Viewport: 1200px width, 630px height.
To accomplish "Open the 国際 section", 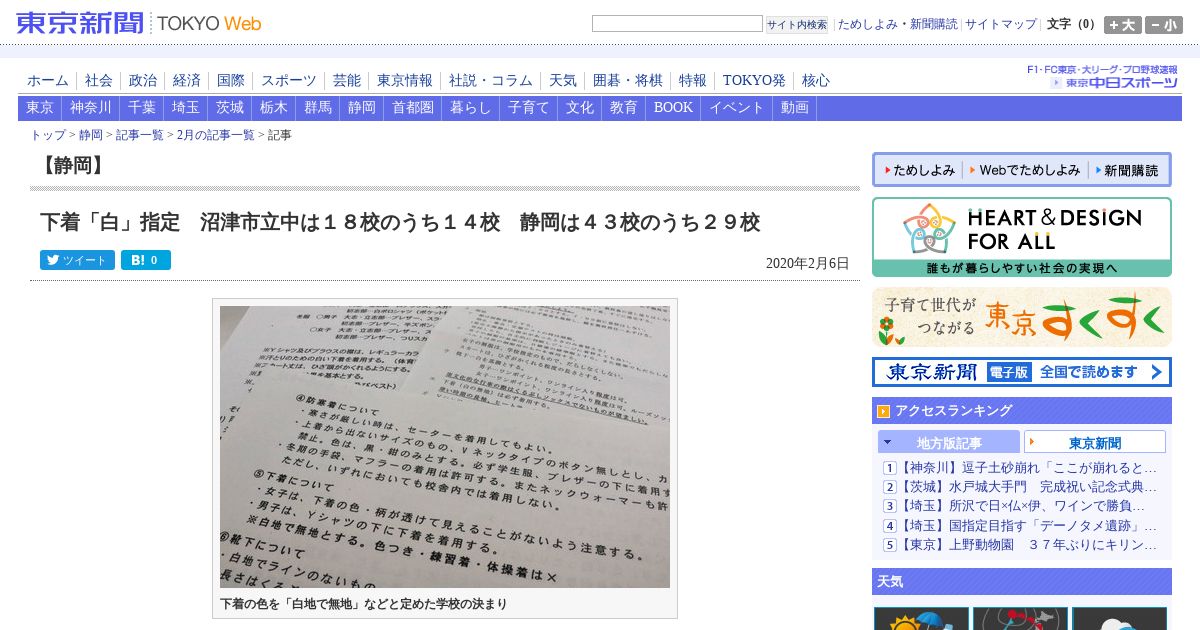I will point(231,80).
